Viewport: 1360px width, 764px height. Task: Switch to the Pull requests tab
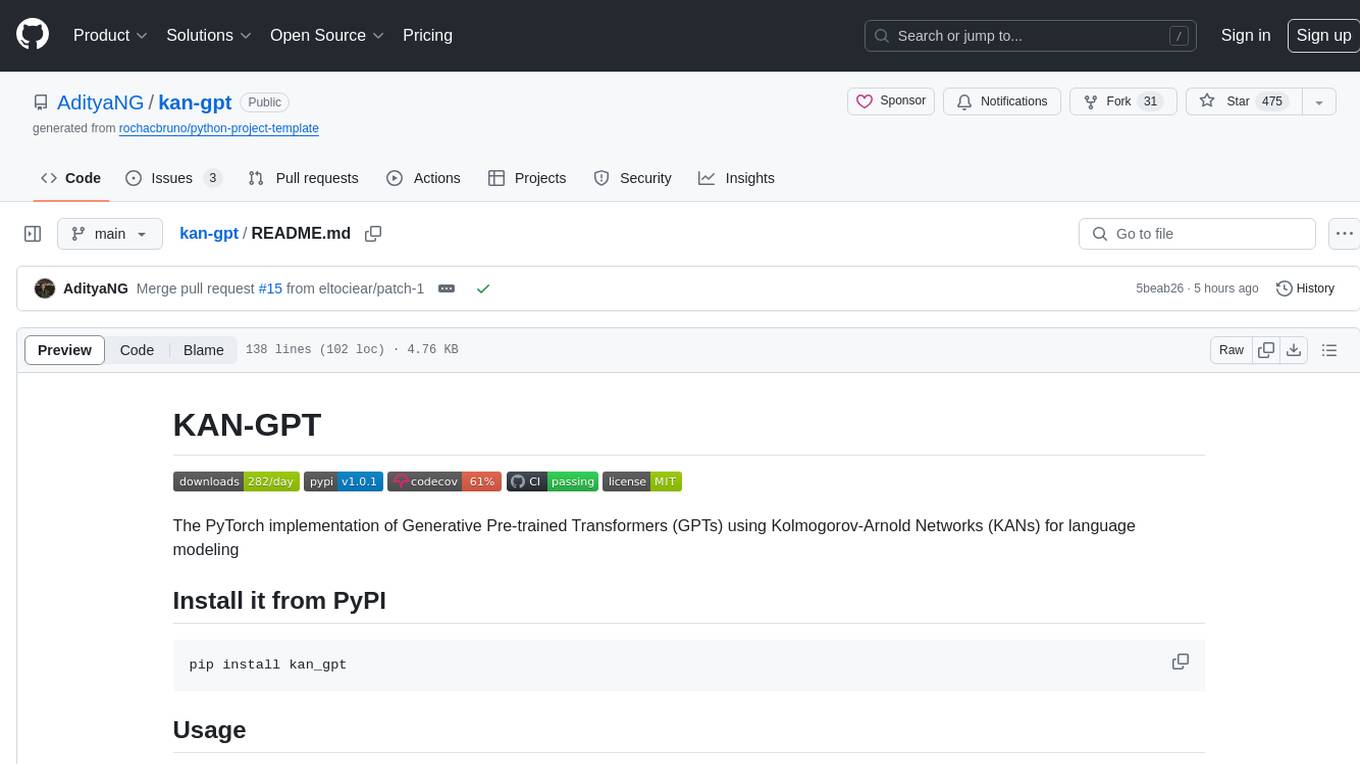coord(303,178)
